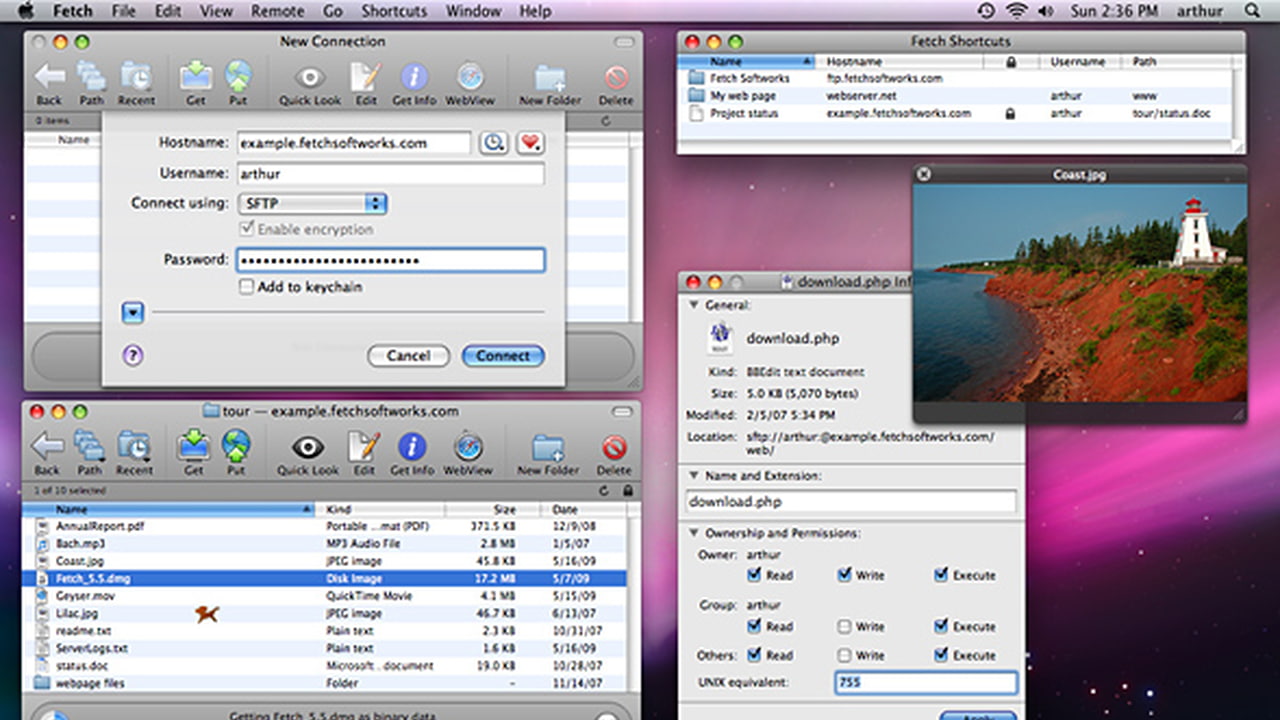Toggle Owner Write permission checkbox
This screenshot has height=720, width=1280.
[x=845, y=575]
